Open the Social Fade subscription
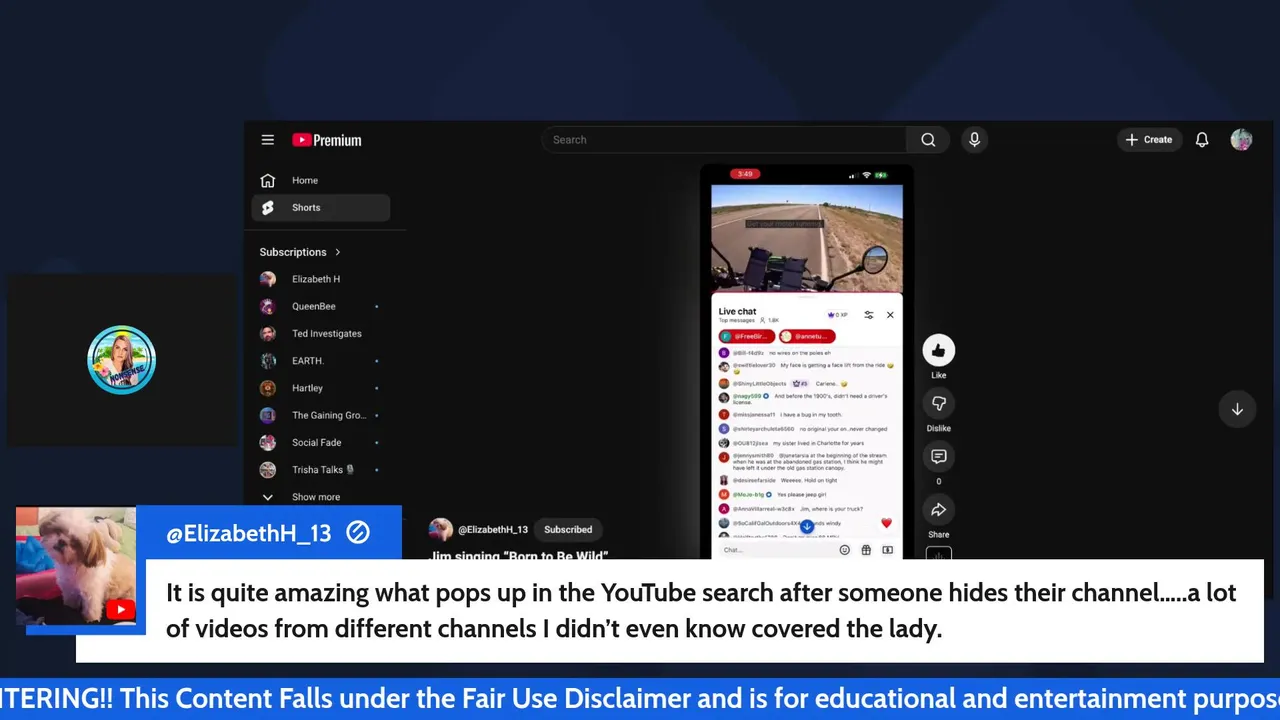 [x=320, y=442]
